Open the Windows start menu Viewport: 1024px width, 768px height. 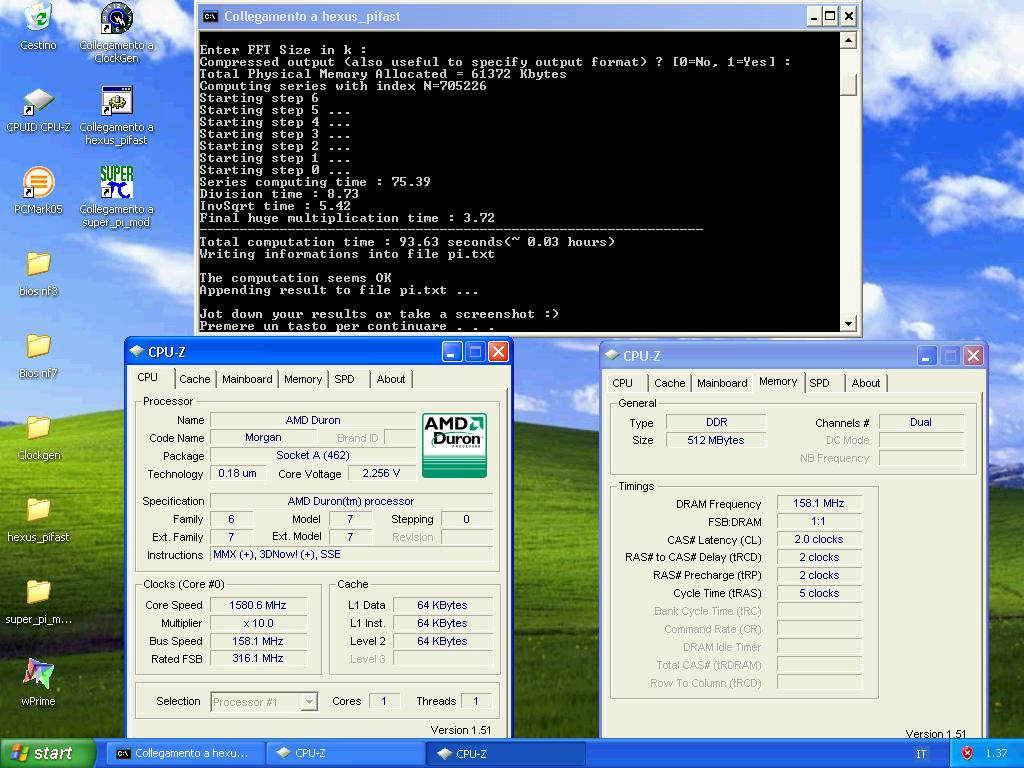[x=47, y=753]
